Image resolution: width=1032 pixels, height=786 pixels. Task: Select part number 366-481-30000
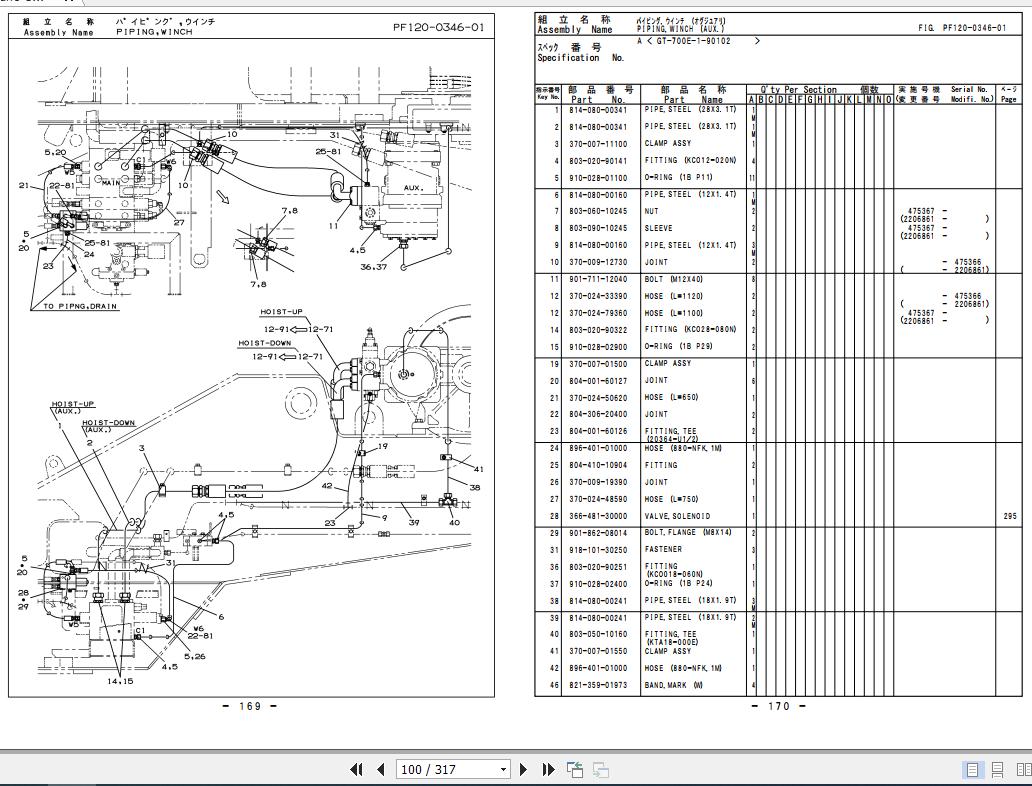pos(598,516)
